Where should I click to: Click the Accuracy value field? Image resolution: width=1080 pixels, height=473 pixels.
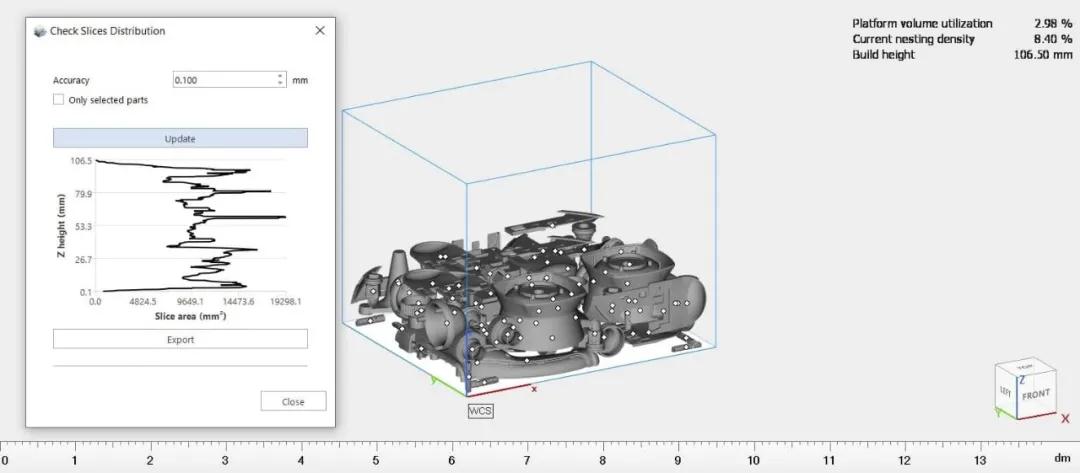tap(222, 80)
